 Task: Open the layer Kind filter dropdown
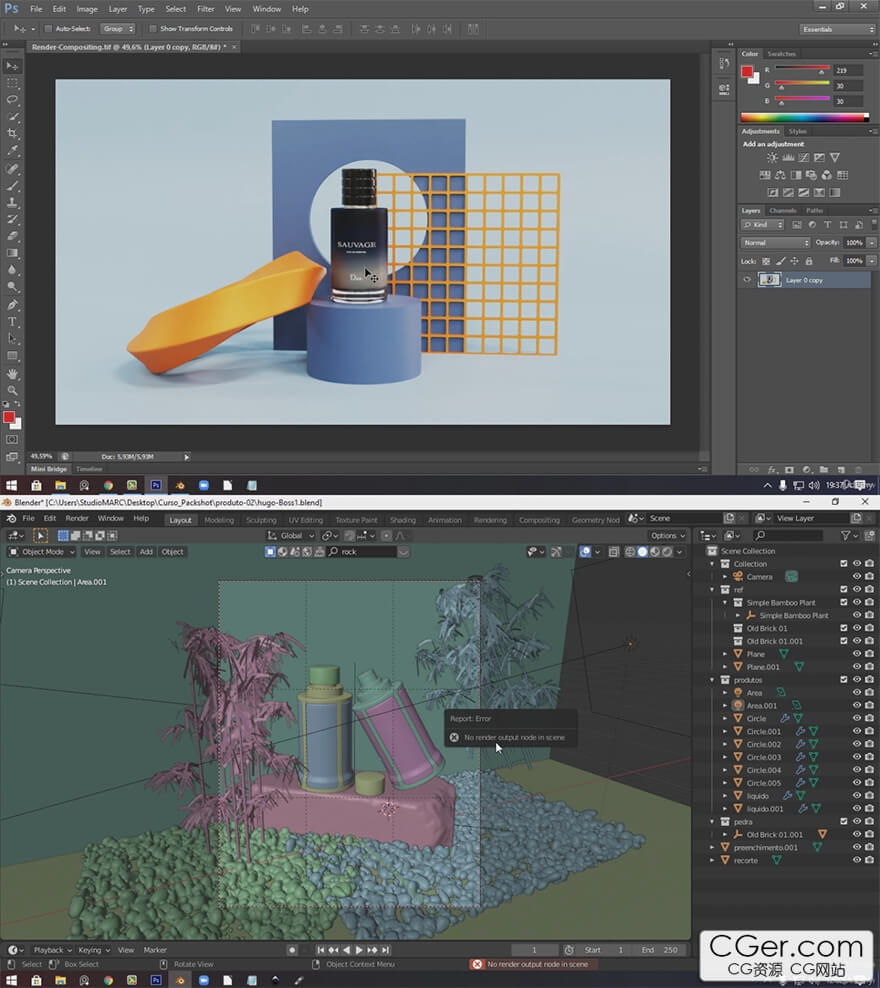[x=762, y=225]
